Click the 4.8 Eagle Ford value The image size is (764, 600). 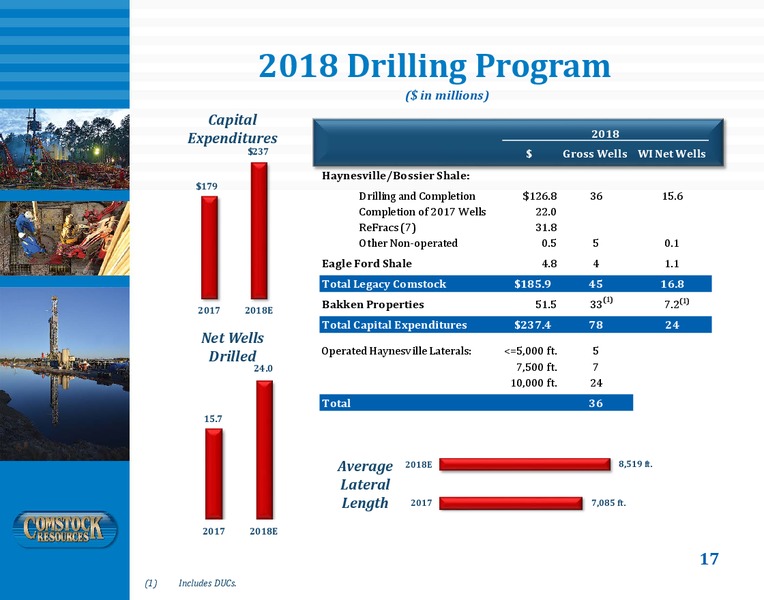click(549, 263)
